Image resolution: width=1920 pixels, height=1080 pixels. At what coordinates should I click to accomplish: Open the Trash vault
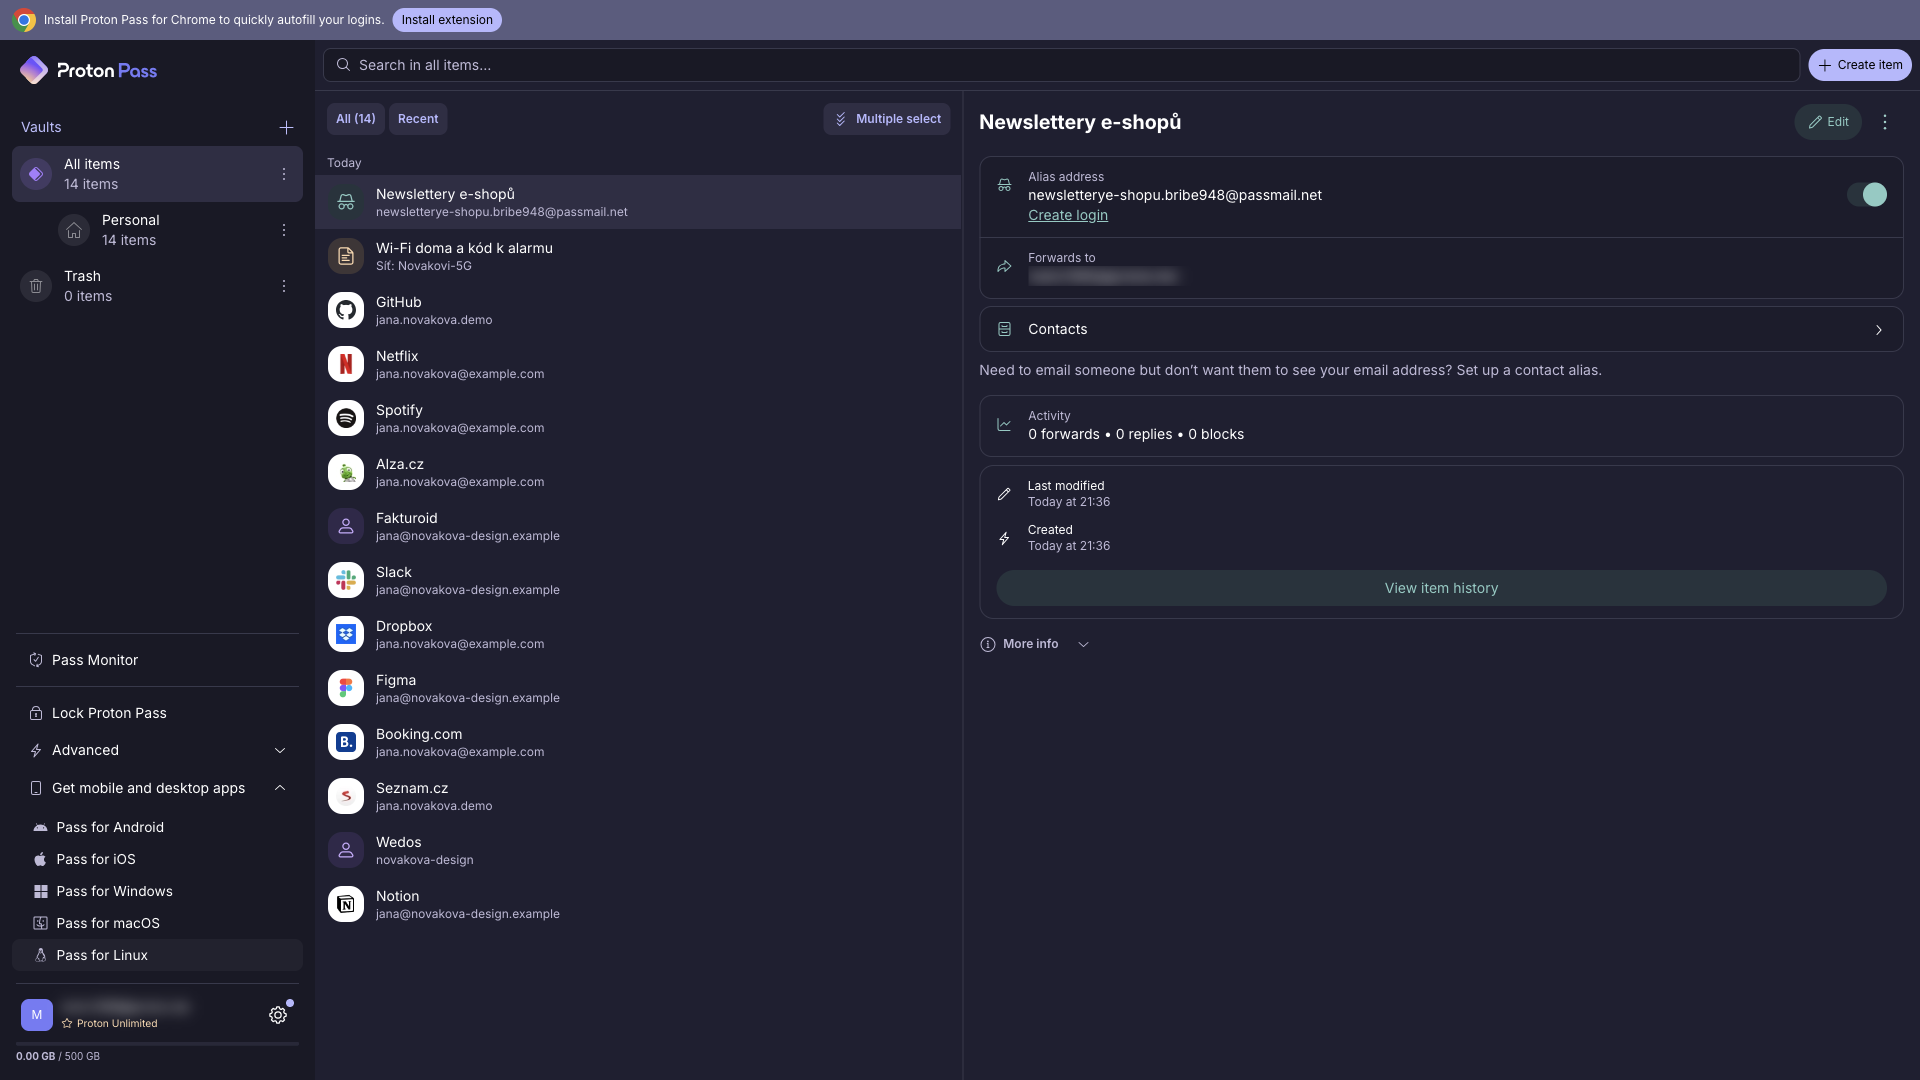pyautogui.click(x=158, y=286)
